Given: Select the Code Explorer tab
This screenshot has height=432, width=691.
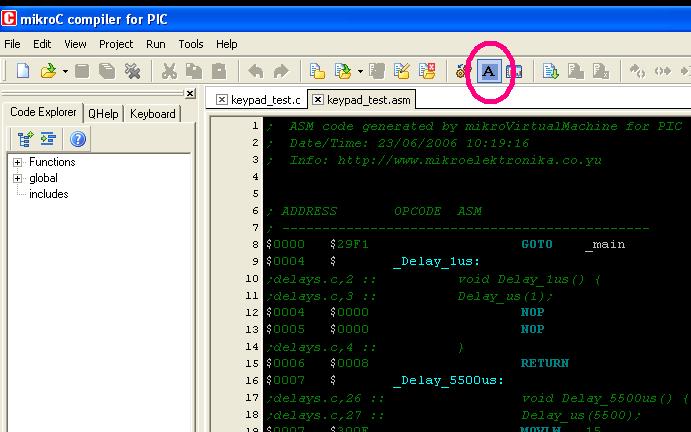Looking at the screenshot, I should pos(43,112).
